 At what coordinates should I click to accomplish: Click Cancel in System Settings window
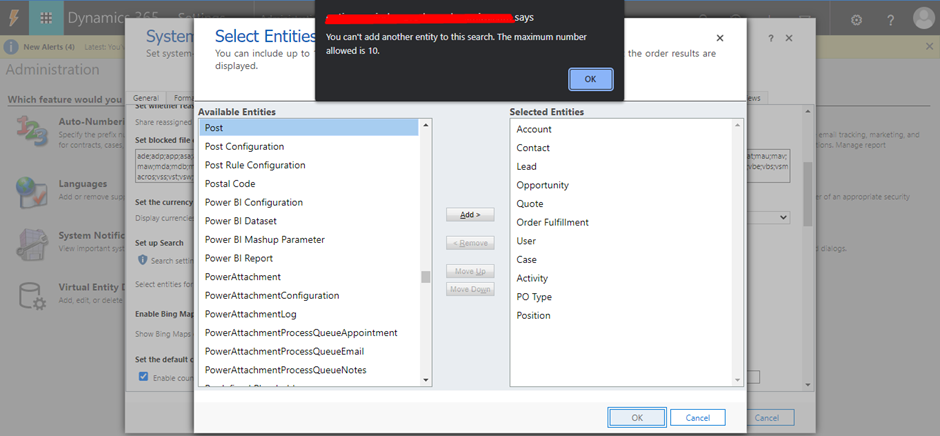pyautogui.click(x=767, y=417)
